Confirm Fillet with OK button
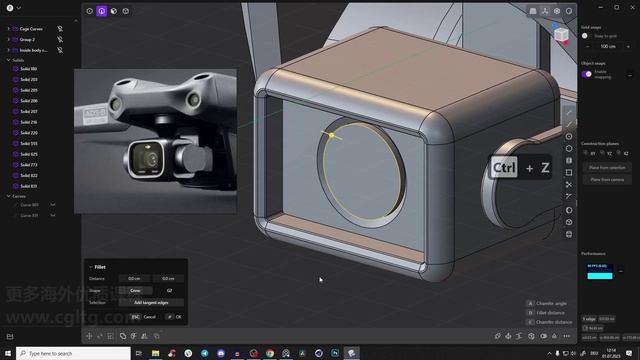This screenshot has height=360, width=640. 174,317
